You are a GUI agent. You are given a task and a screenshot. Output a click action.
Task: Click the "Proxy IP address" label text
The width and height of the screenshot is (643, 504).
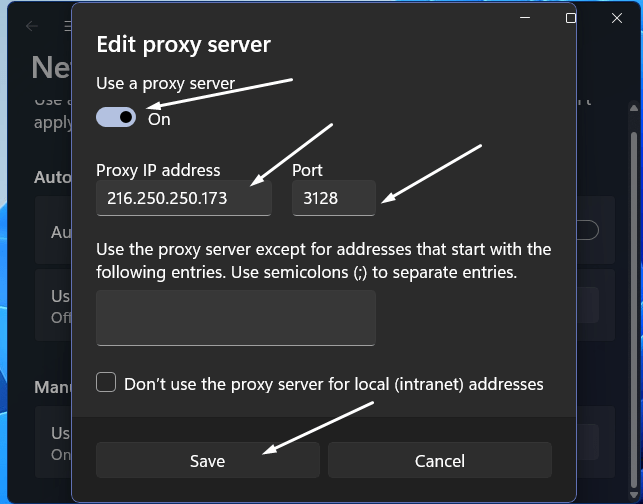click(158, 170)
